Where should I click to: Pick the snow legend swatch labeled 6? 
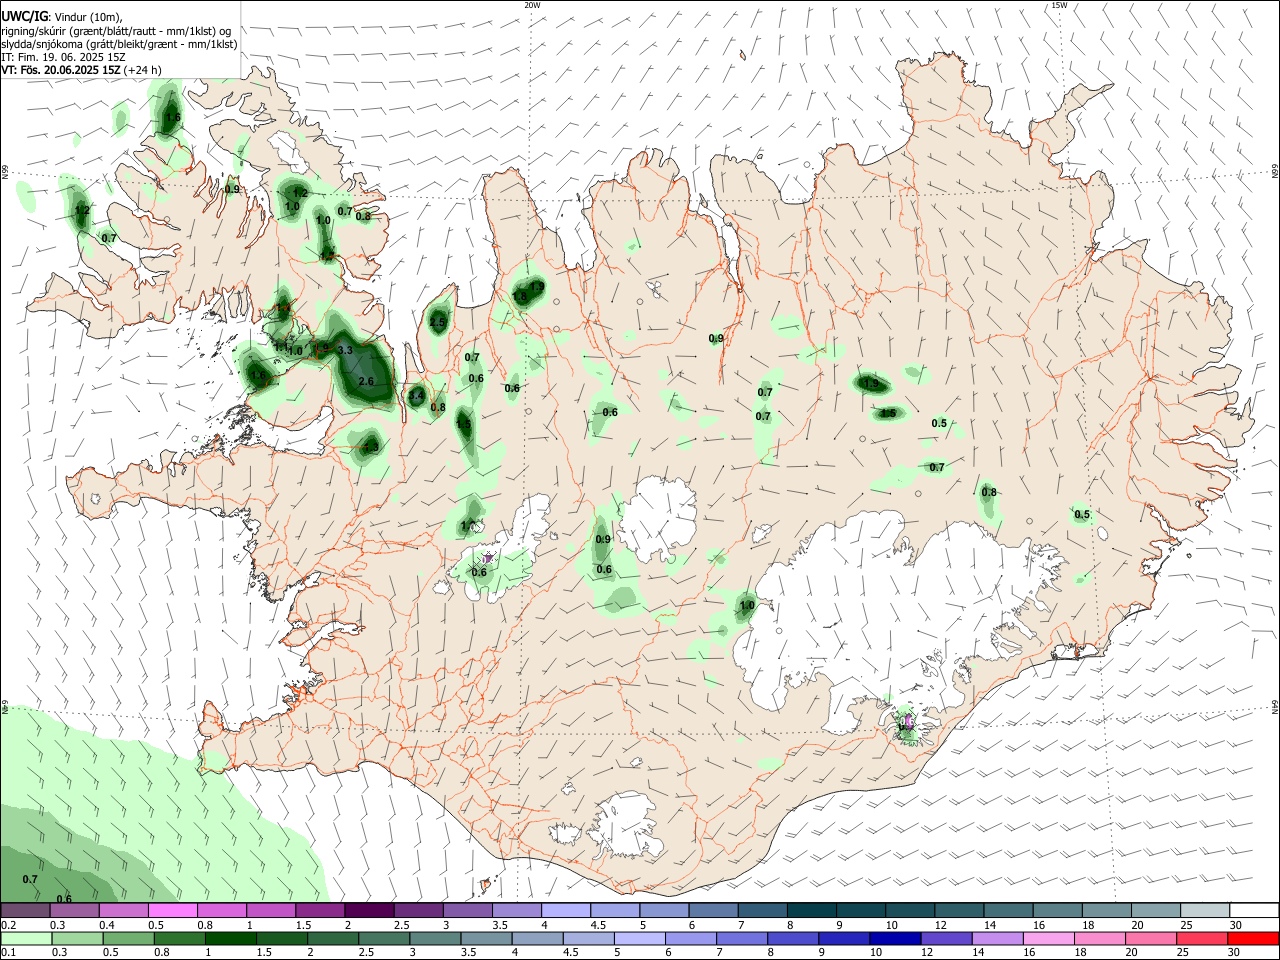711,911
